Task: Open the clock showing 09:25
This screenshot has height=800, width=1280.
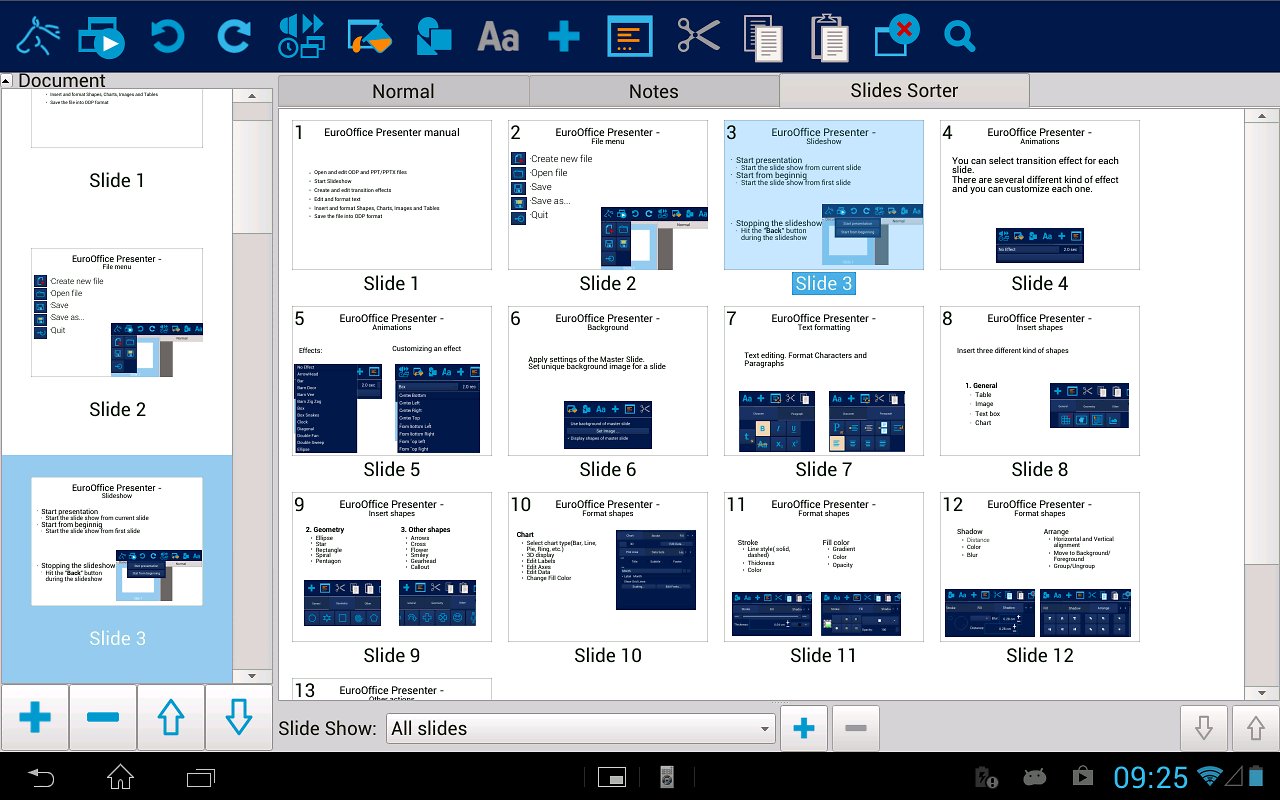Action: [x=1151, y=777]
